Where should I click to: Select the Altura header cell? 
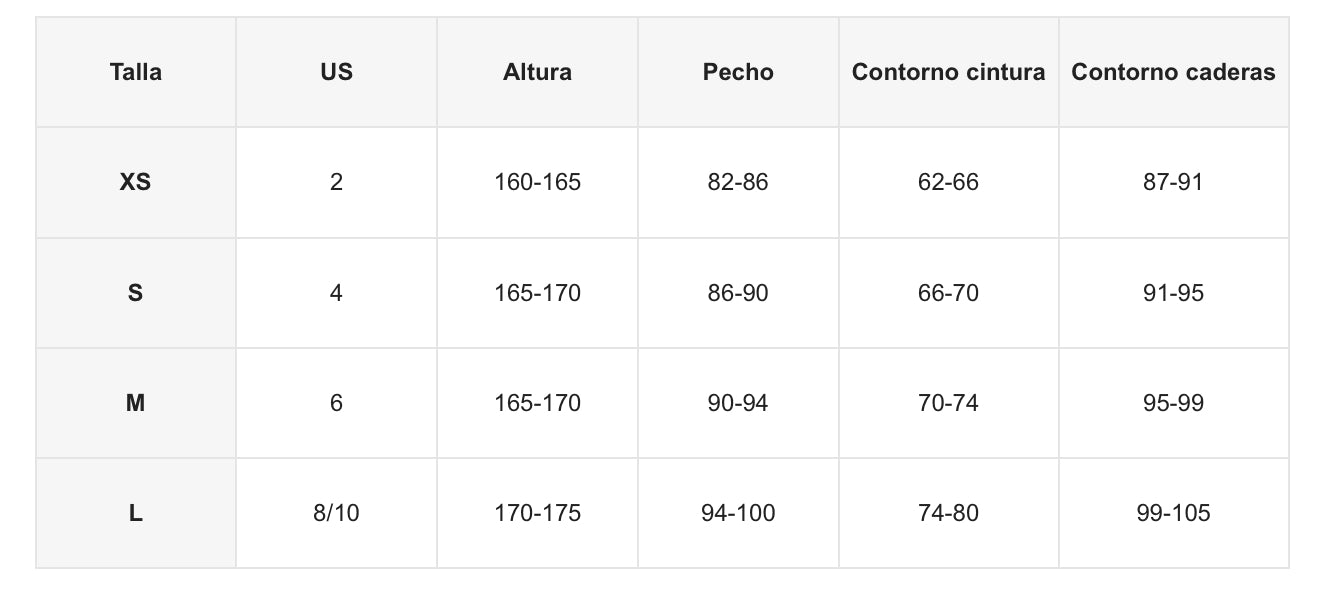(537, 72)
